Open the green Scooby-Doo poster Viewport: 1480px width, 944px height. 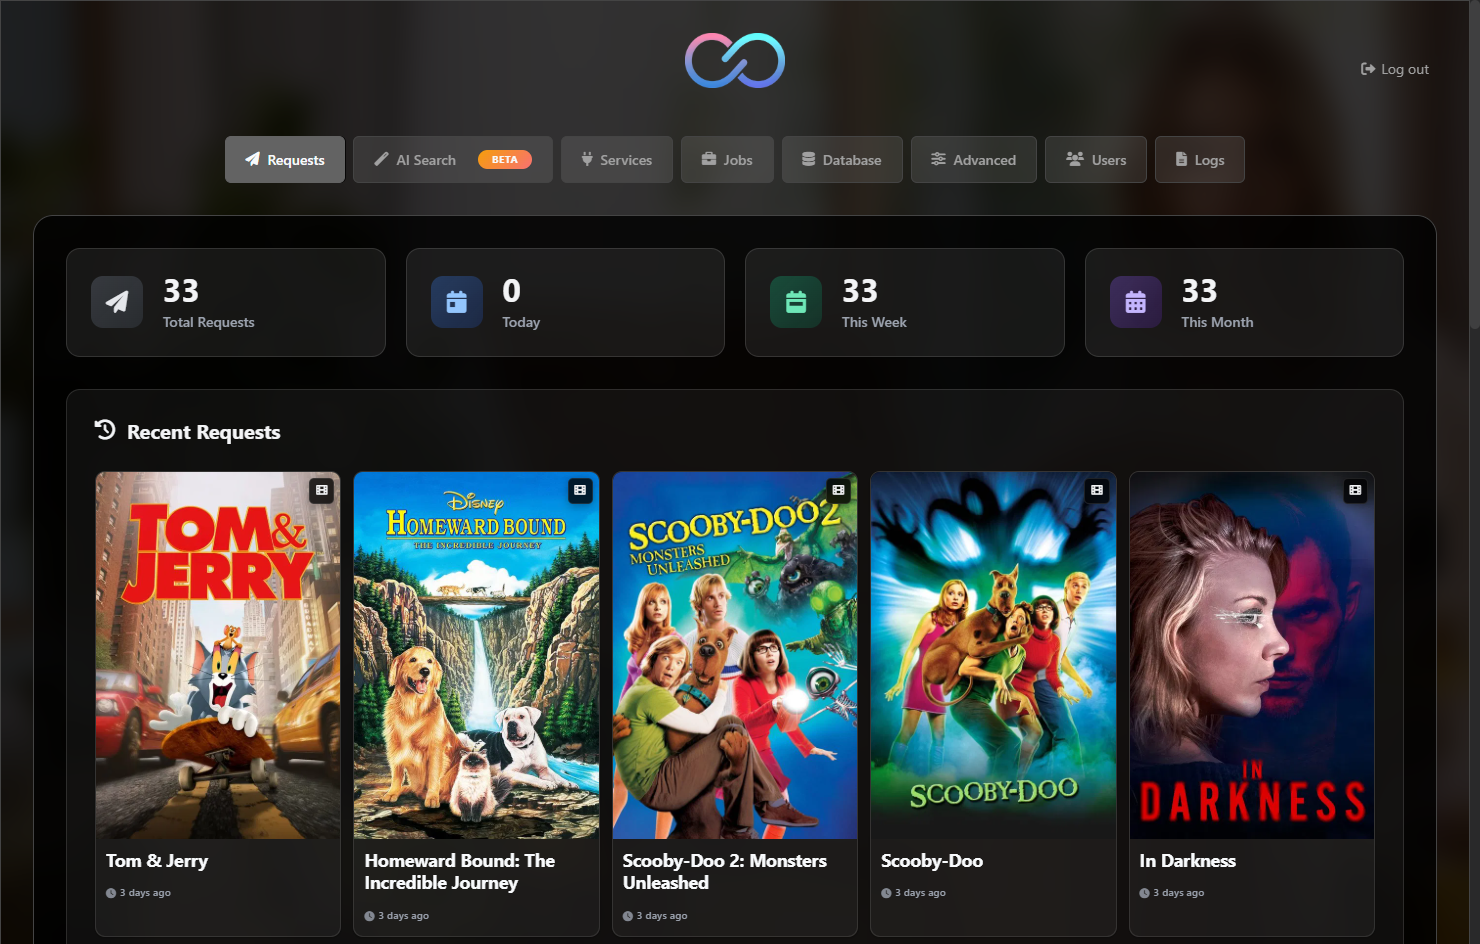point(993,655)
